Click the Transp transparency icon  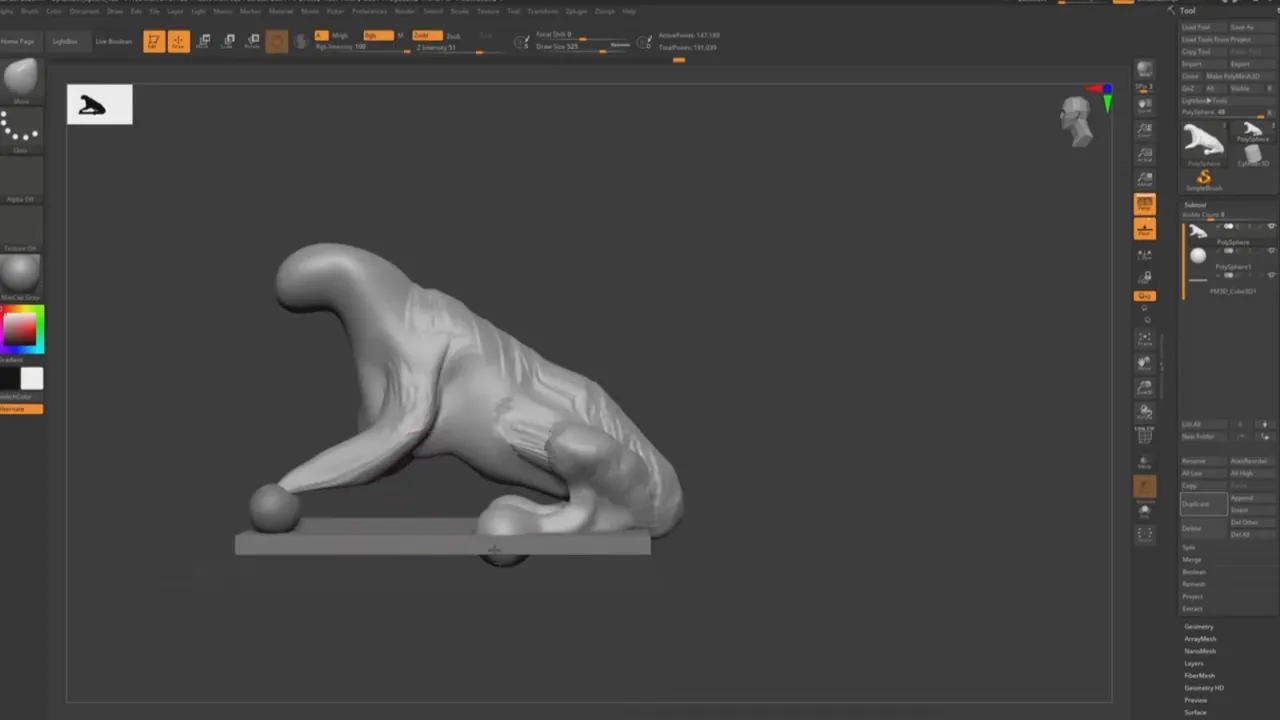(x=1145, y=462)
